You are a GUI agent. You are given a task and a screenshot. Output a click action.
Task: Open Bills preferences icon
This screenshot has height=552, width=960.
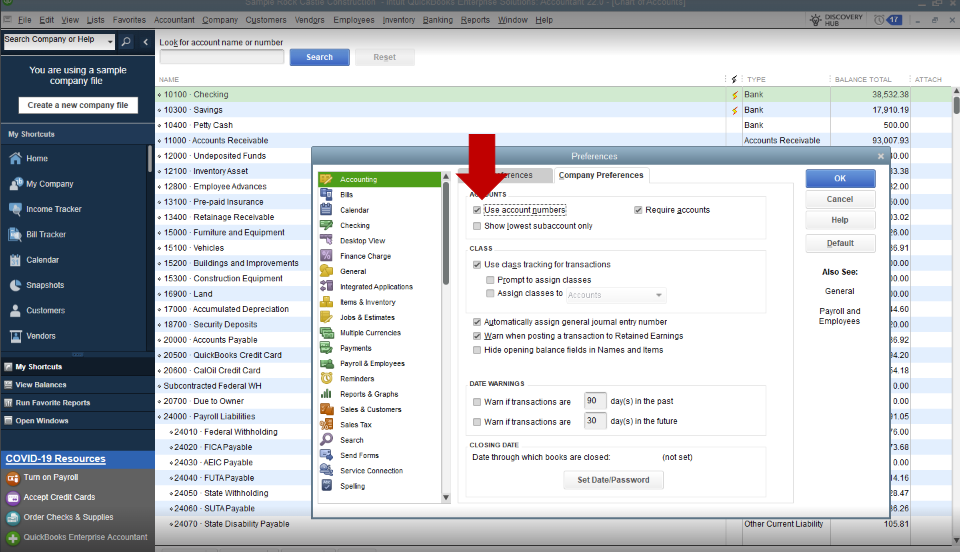point(326,195)
